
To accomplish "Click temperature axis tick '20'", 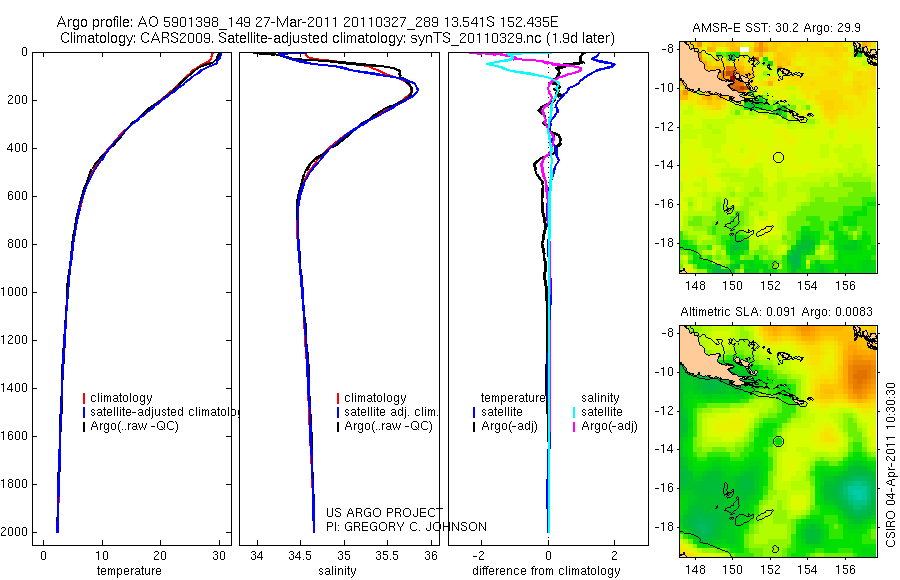I will [160, 556].
